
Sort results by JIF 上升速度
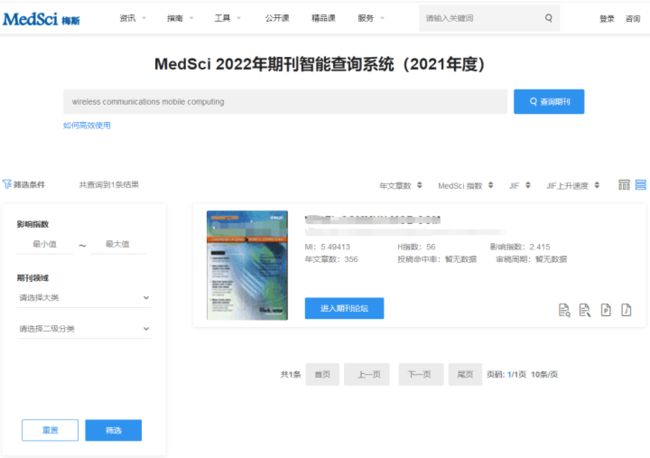(573, 185)
